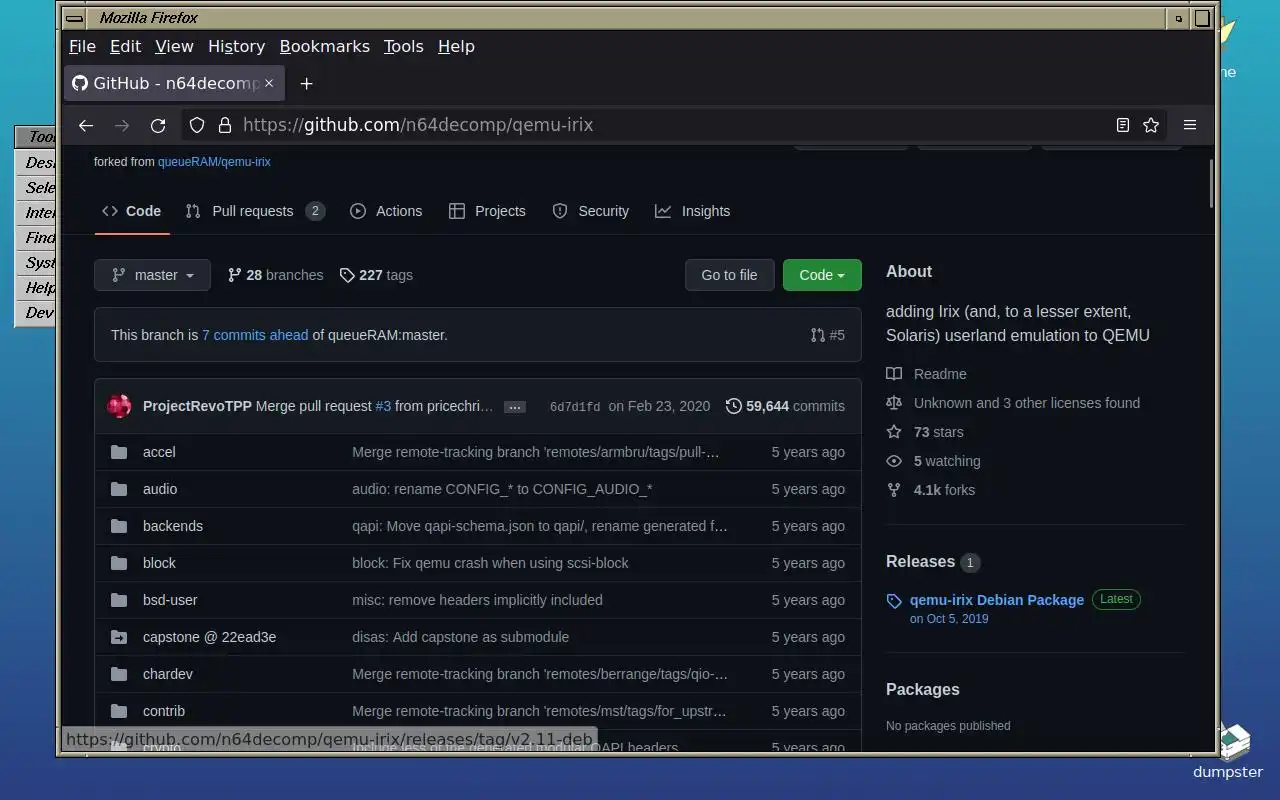Click the browser page vertical scrollbar
The width and height of the screenshot is (1280, 800).
(1211, 183)
